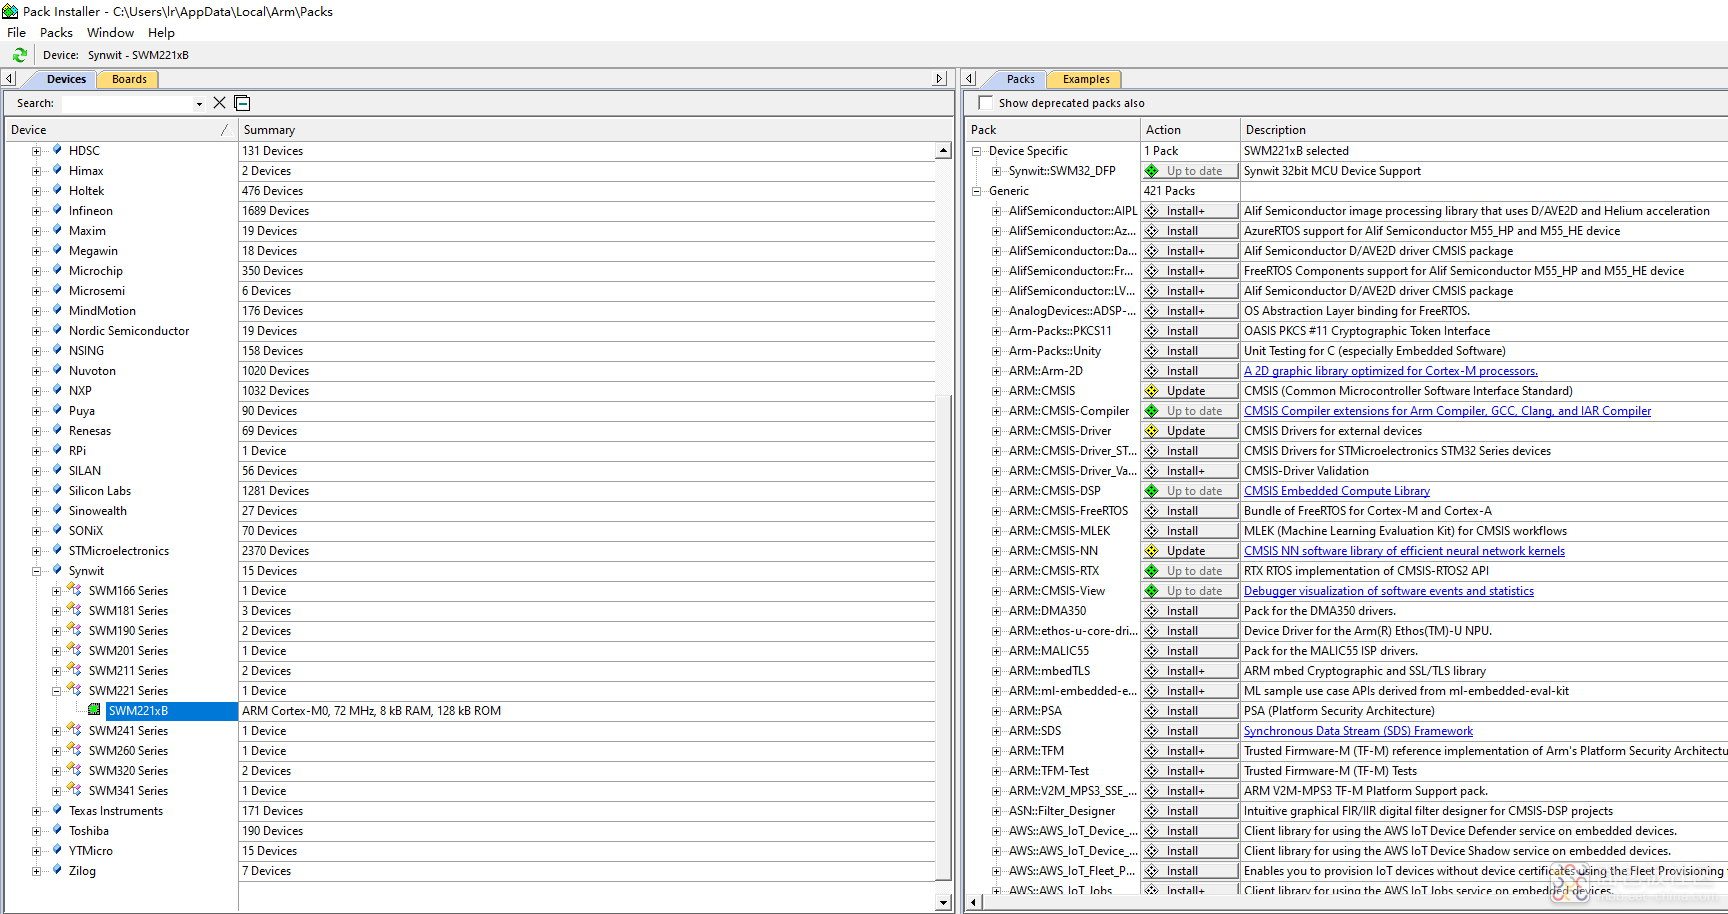This screenshot has height=914, width=1728.
Task: Expand the STMicroelectronics vendor node
Action: [37, 551]
